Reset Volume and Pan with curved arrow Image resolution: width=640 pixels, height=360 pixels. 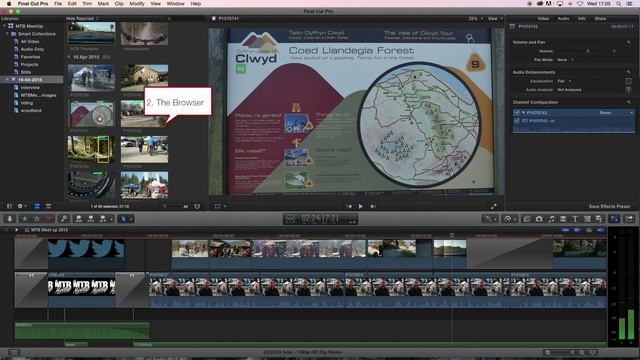(x=629, y=42)
